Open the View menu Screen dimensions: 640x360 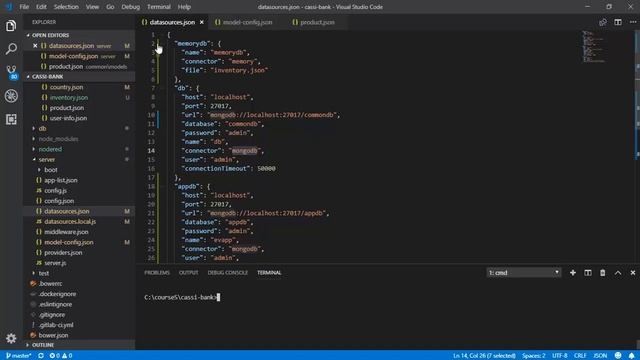tap(92, 7)
